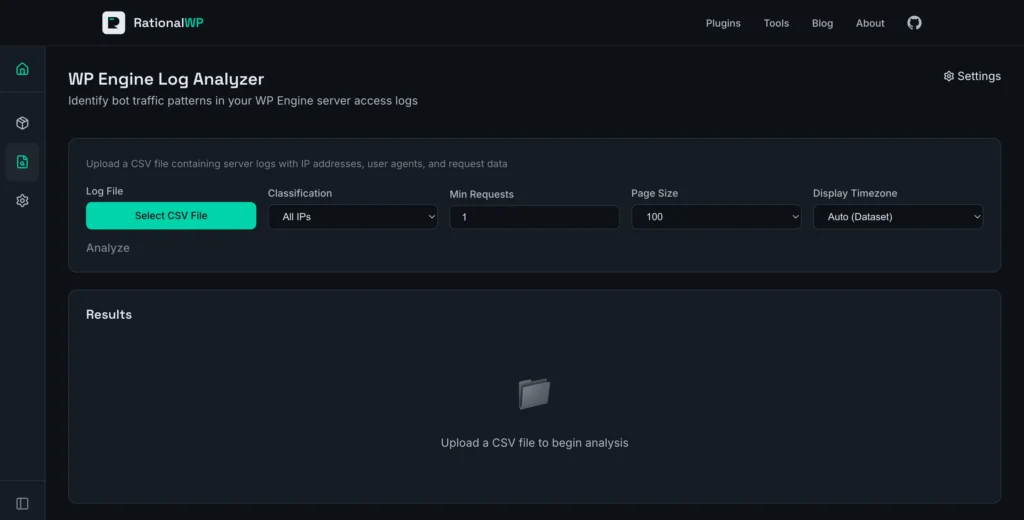Open the gear icon in sidebar

tap(22, 201)
